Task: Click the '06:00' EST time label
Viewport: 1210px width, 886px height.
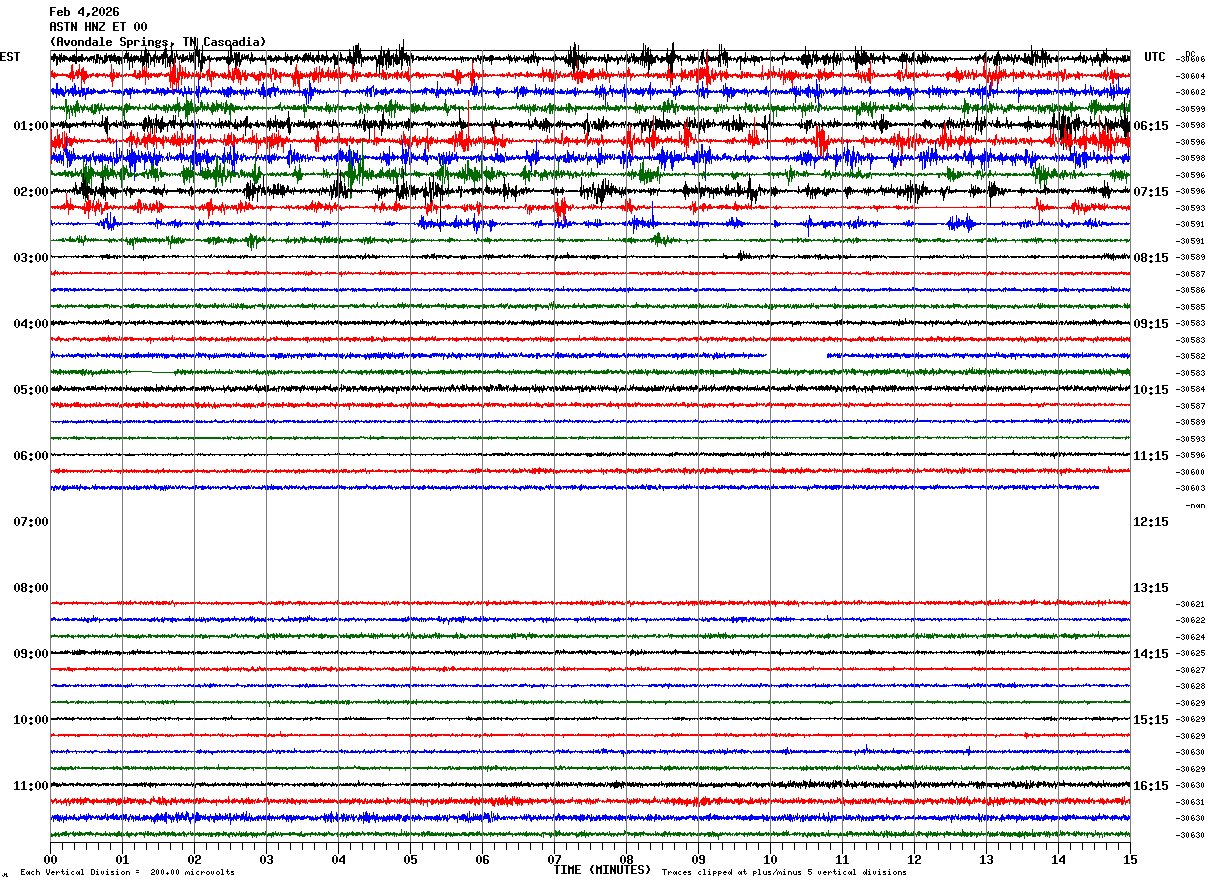Action: point(31,456)
